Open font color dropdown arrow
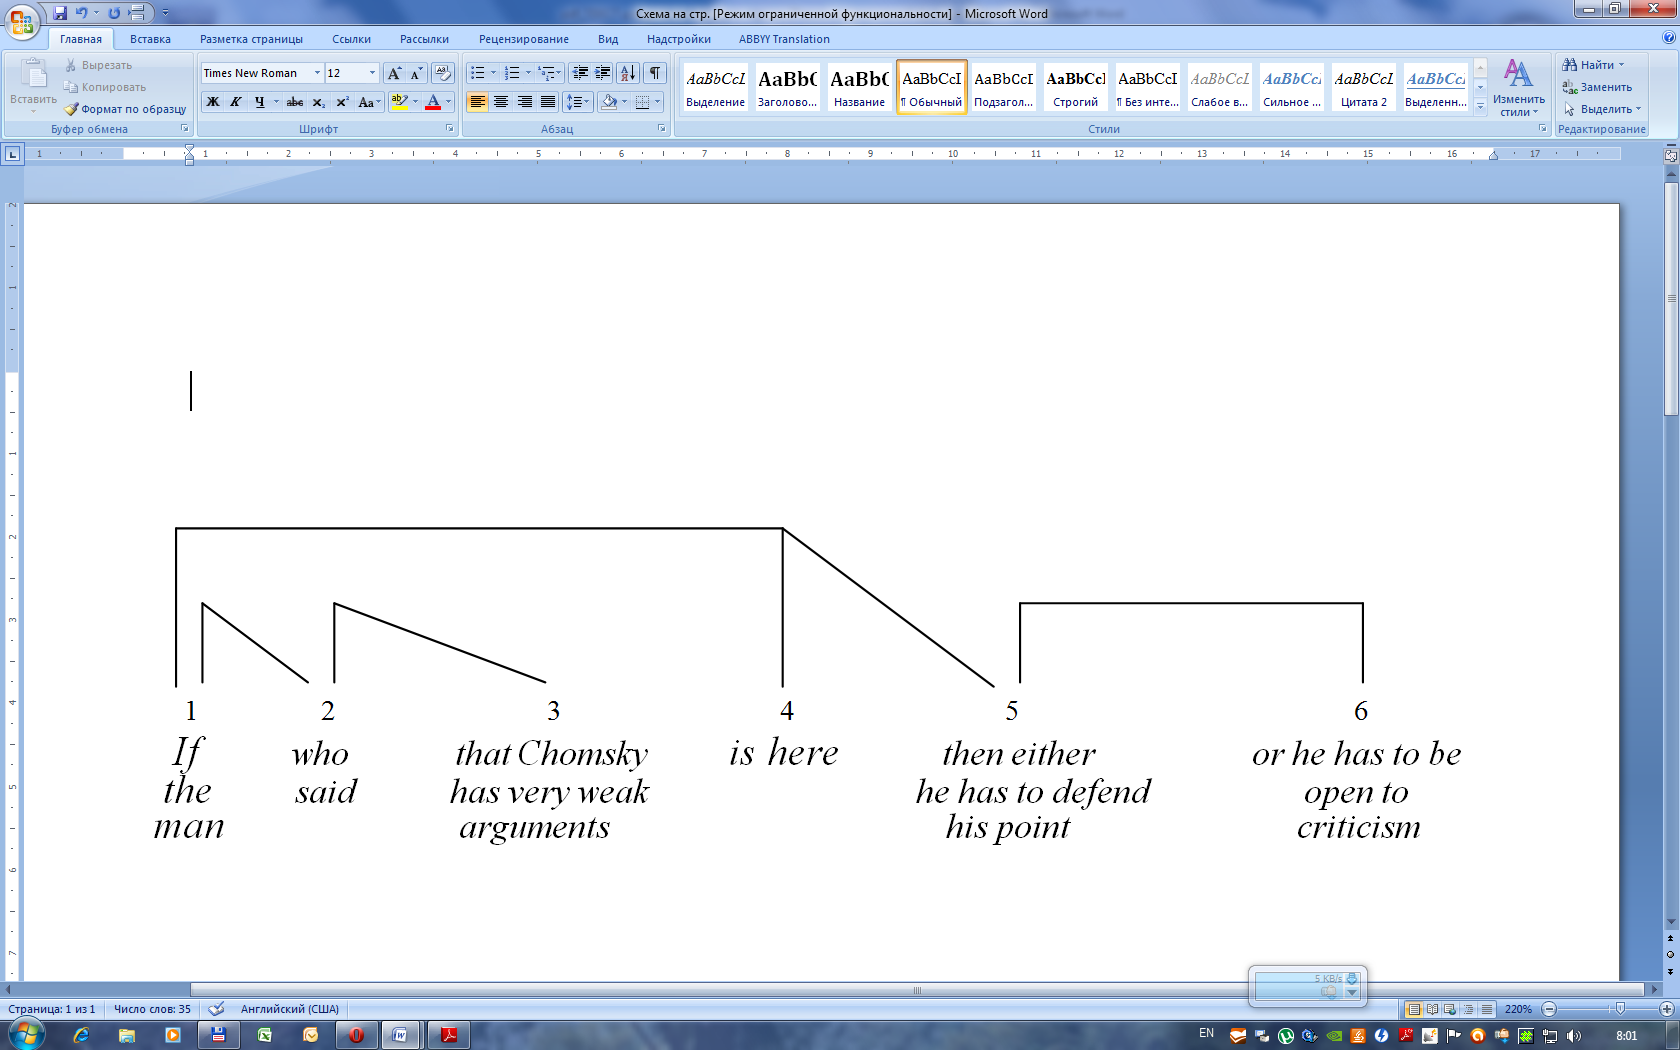Viewport: 1680px width, 1050px height. coord(448,102)
